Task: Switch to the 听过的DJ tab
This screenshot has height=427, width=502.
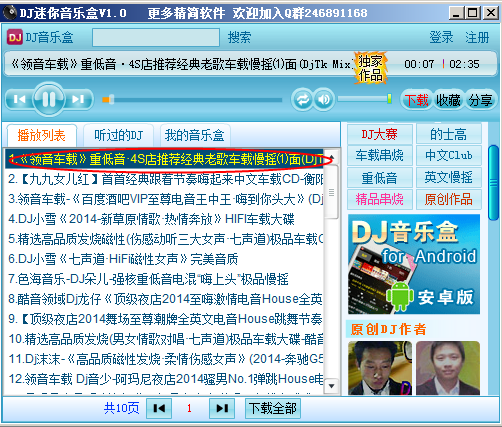Action: pyautogui.click(x=118, y=136)
